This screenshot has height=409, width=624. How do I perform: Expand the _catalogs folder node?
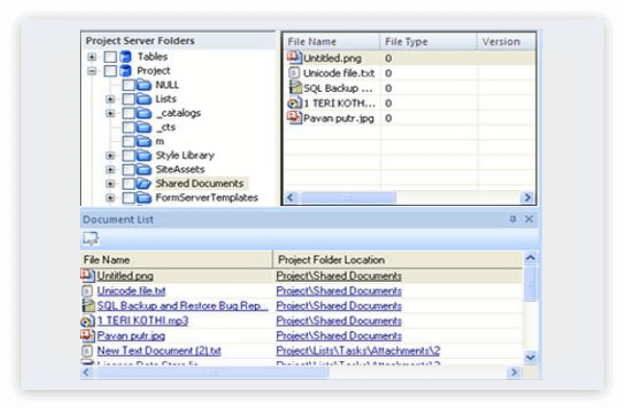pyautogui.click(x=110, y=113)
